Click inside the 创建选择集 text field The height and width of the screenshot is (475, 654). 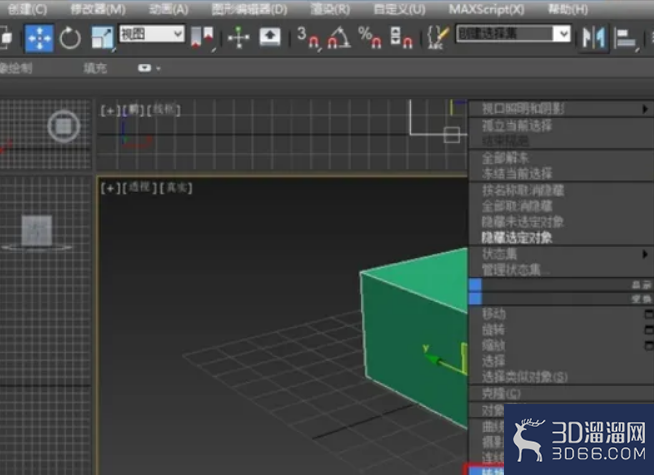[504, 33]
